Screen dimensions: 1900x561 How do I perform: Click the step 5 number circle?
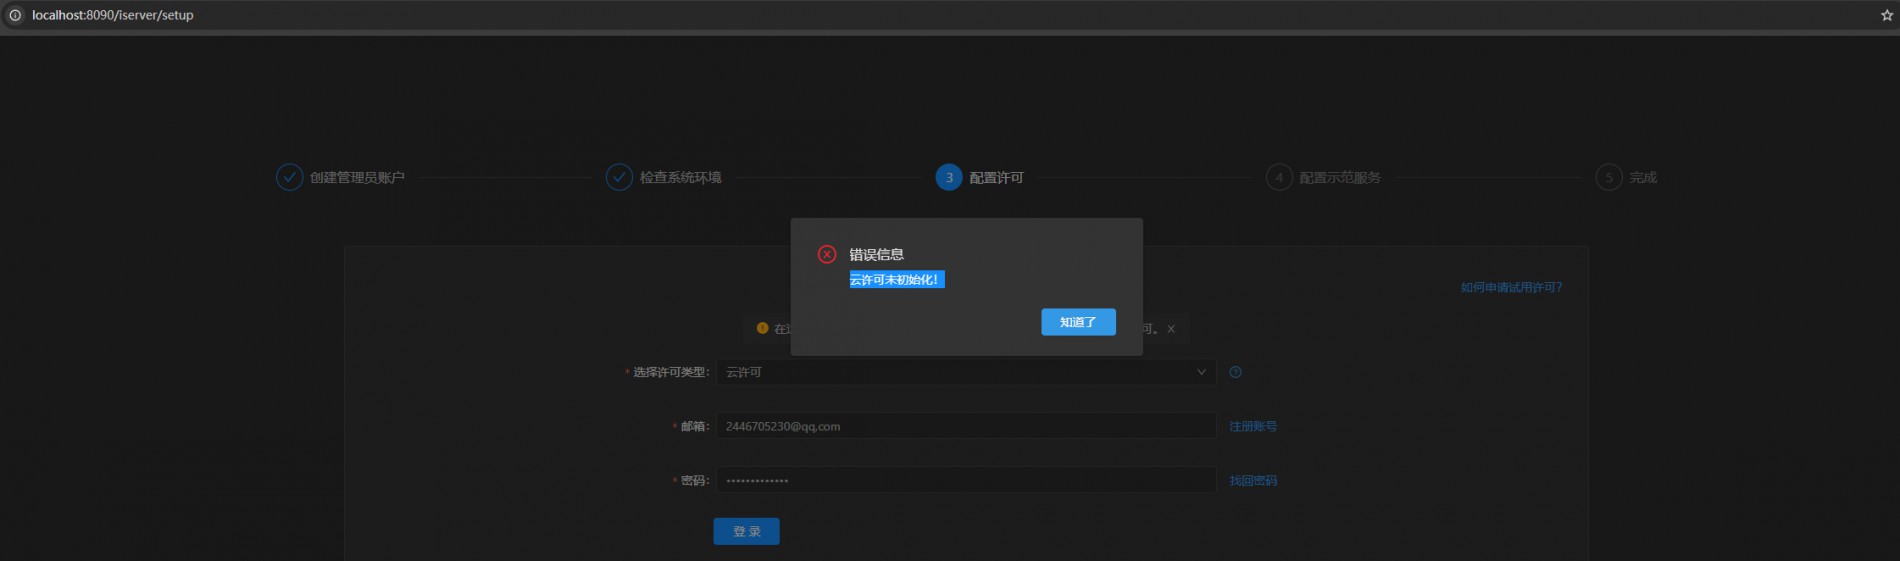[x=1608, y=177]
